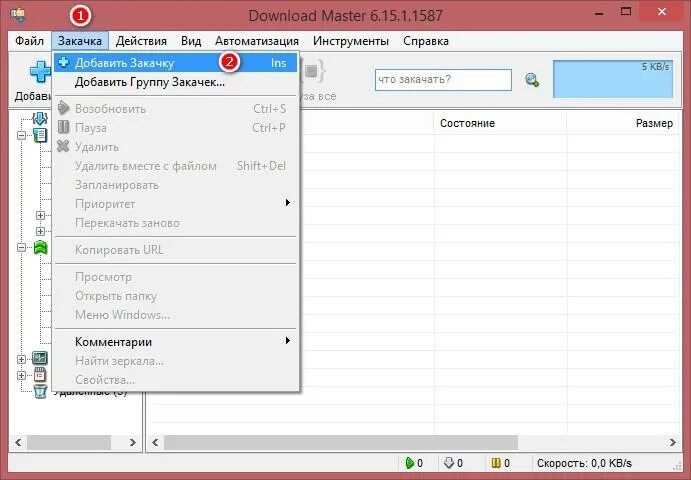
Task: Open the Приоритет submenu arrow
Action: pos(288,203)
